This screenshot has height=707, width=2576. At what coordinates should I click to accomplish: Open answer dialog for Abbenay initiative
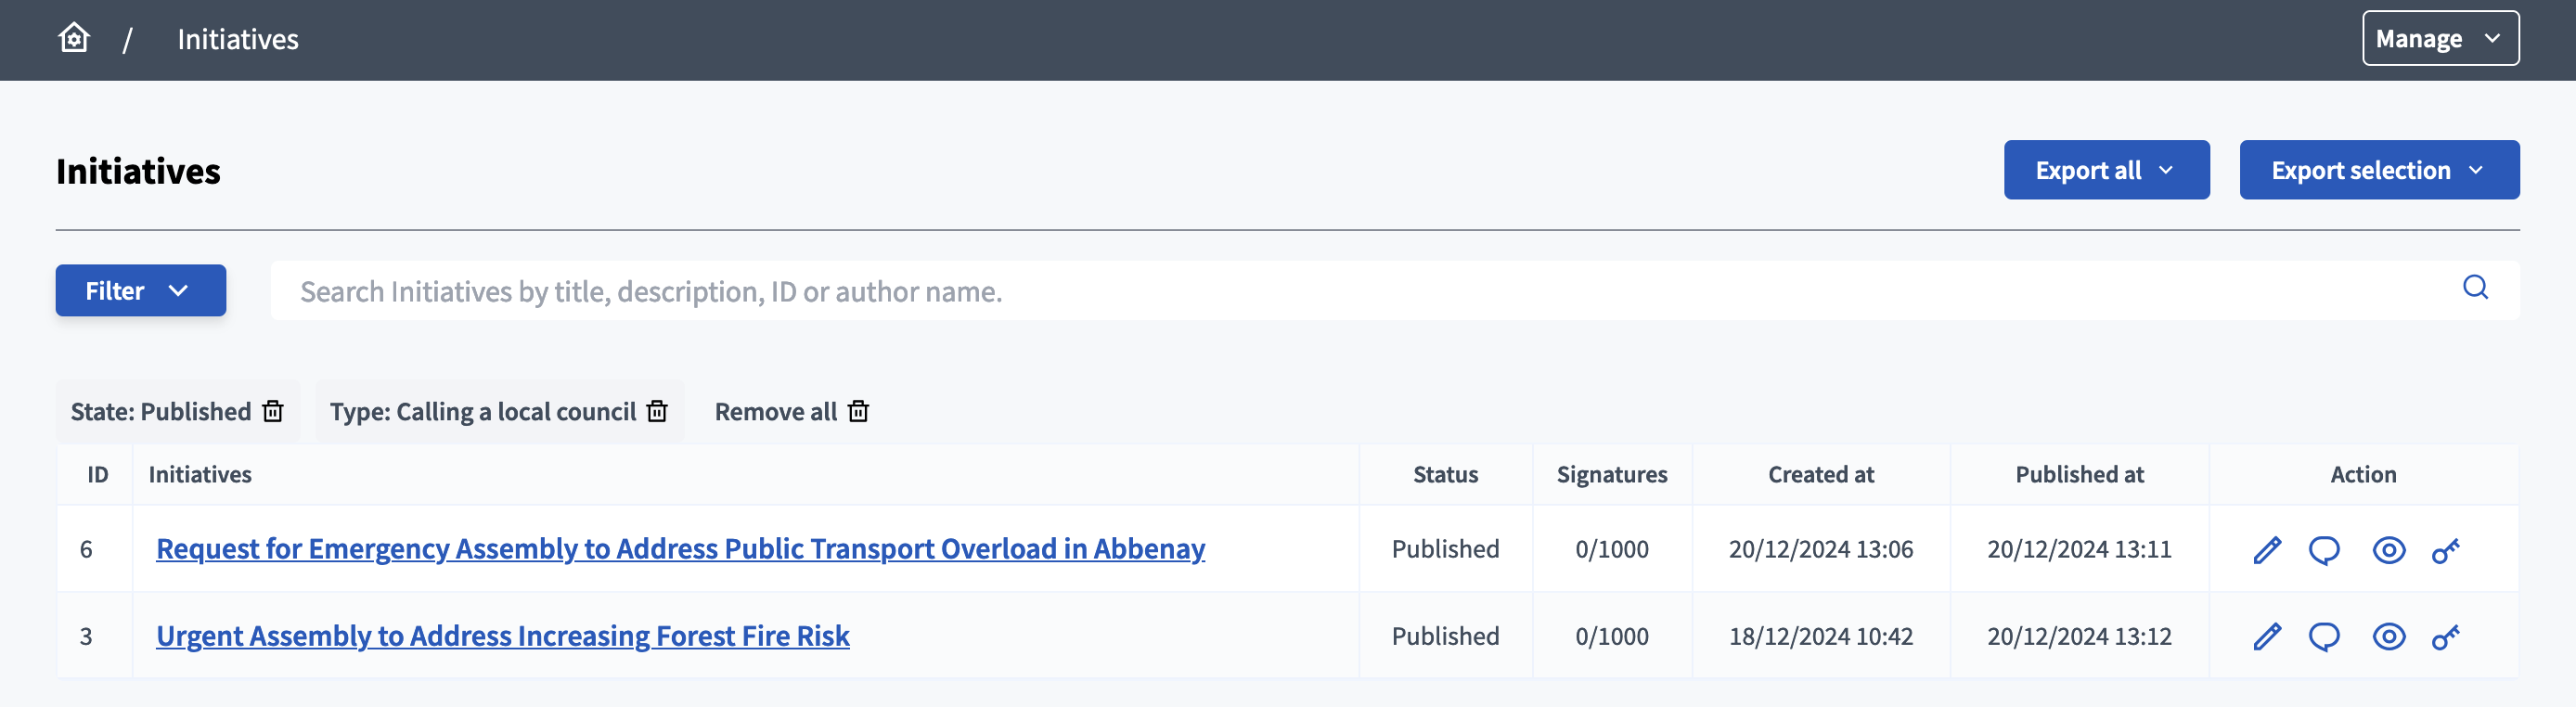coord(2324,549)
